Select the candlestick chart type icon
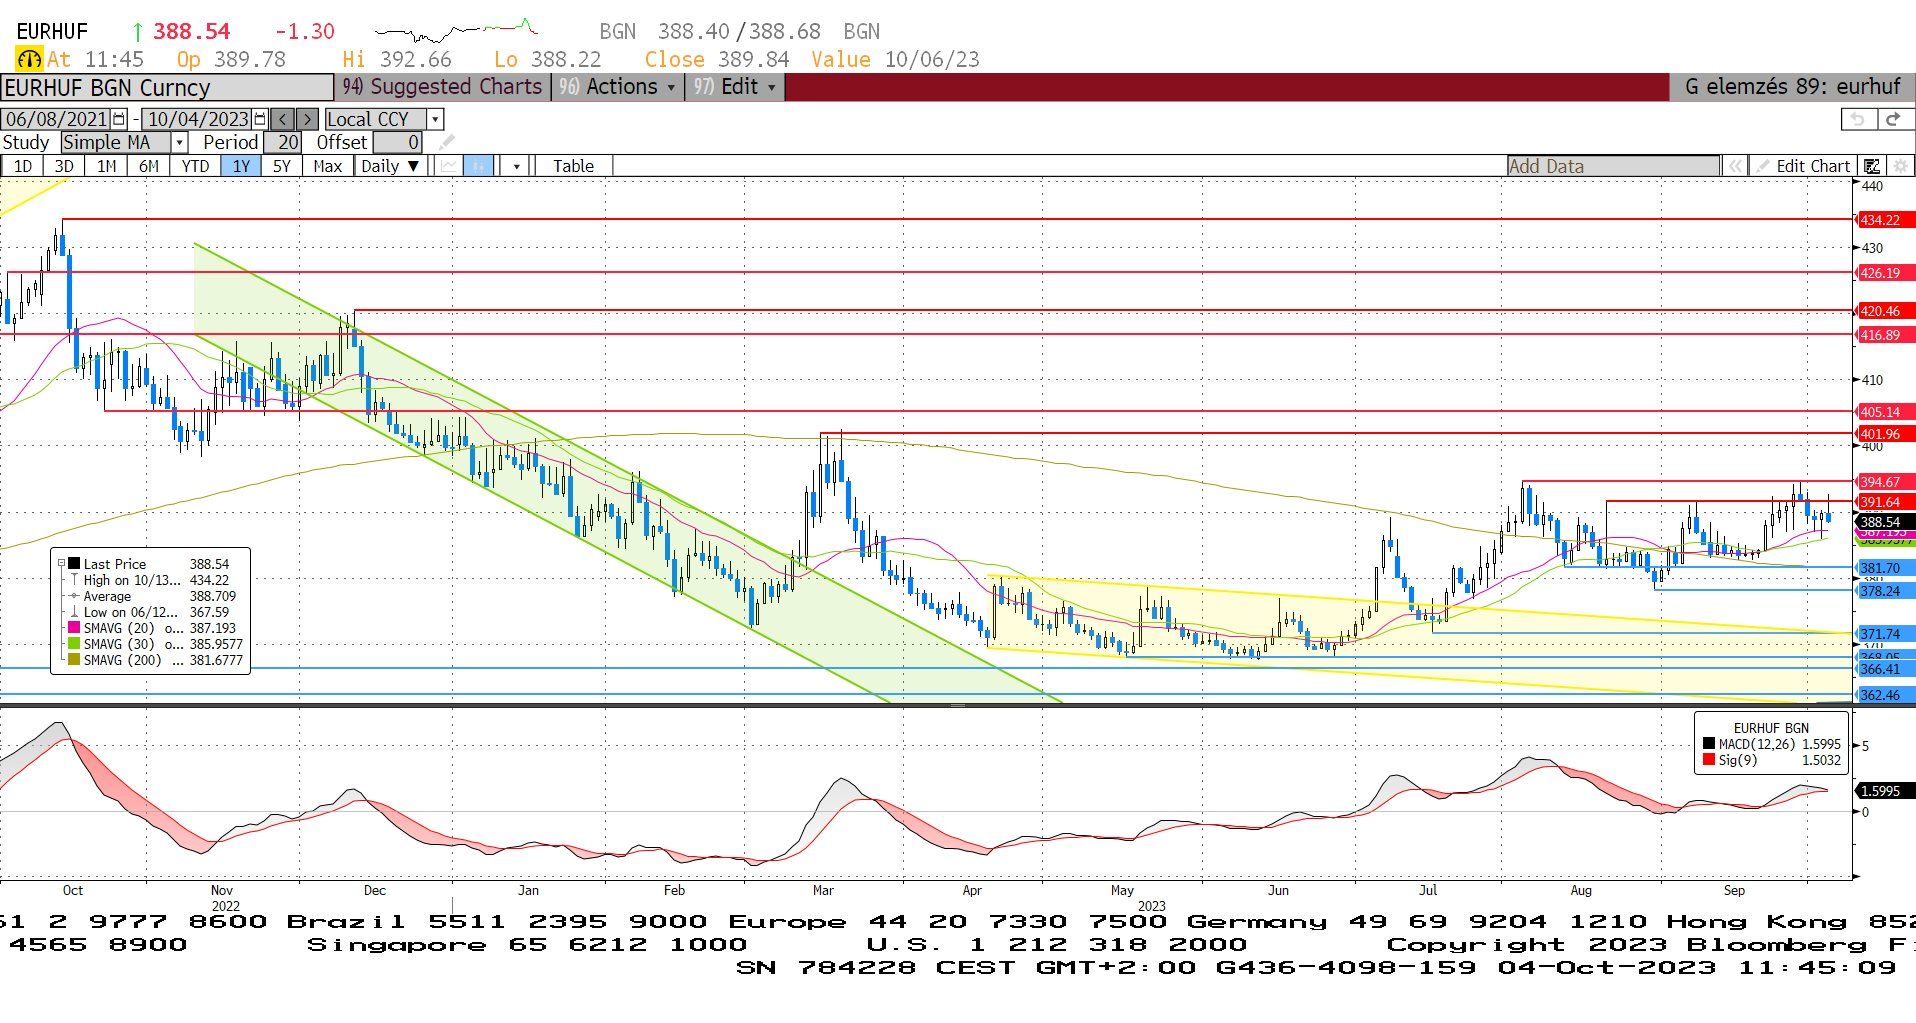The width and height of the screenshot is (1916, 1023). coord(479,166)
